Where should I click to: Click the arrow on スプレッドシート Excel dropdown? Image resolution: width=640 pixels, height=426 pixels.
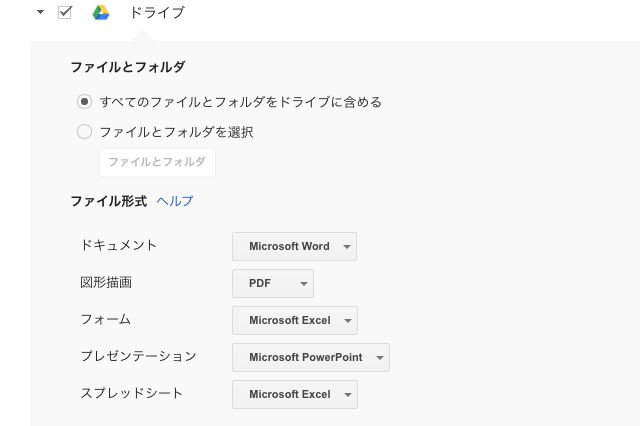pos(348,395)
